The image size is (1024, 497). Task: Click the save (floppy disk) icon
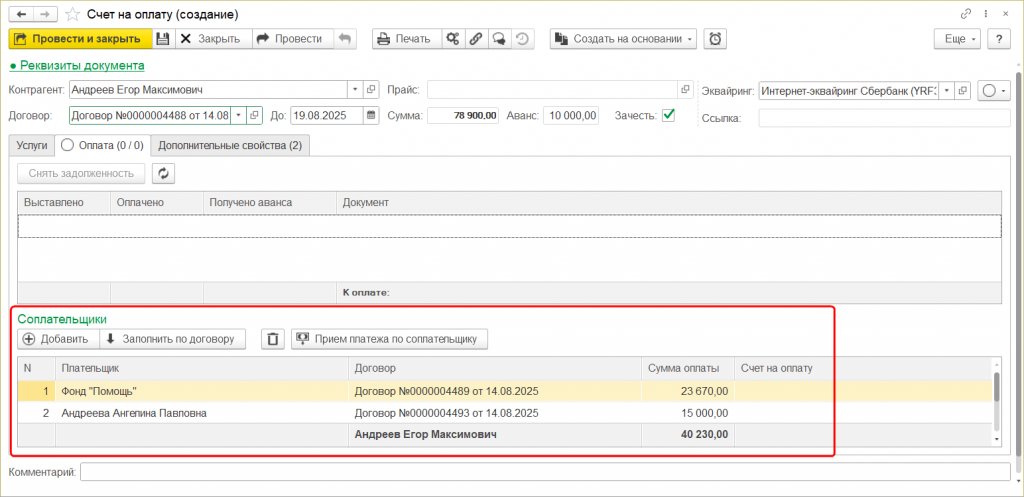tap(163, 39)
